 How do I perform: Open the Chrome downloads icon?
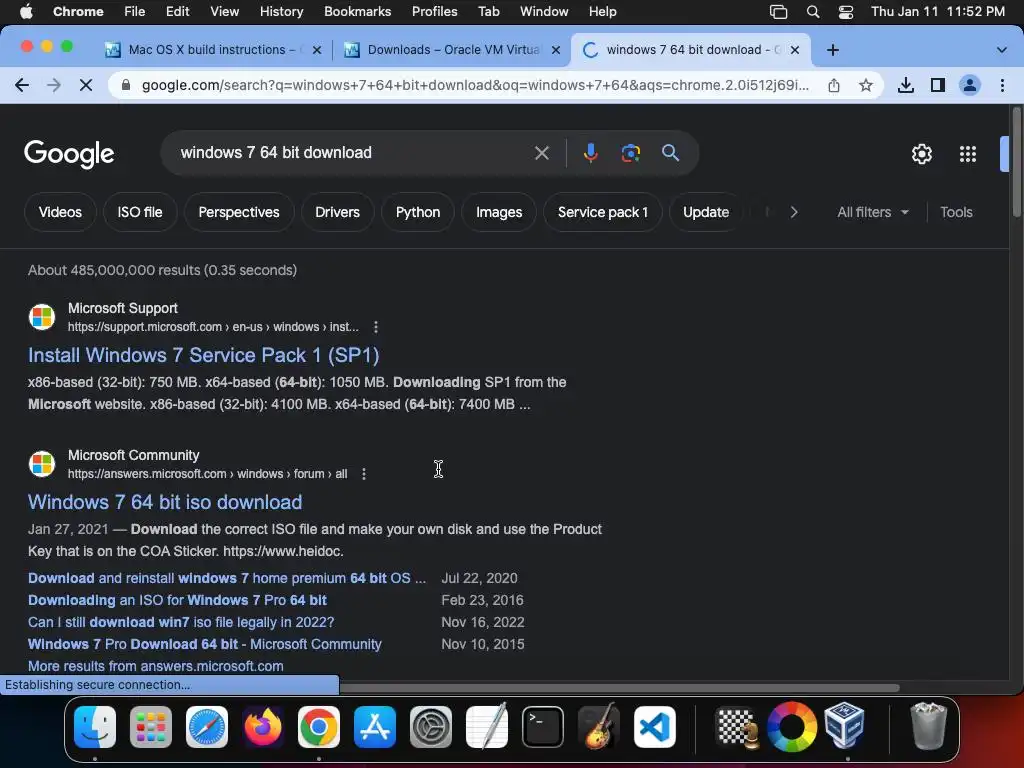(x=906, y=85)
